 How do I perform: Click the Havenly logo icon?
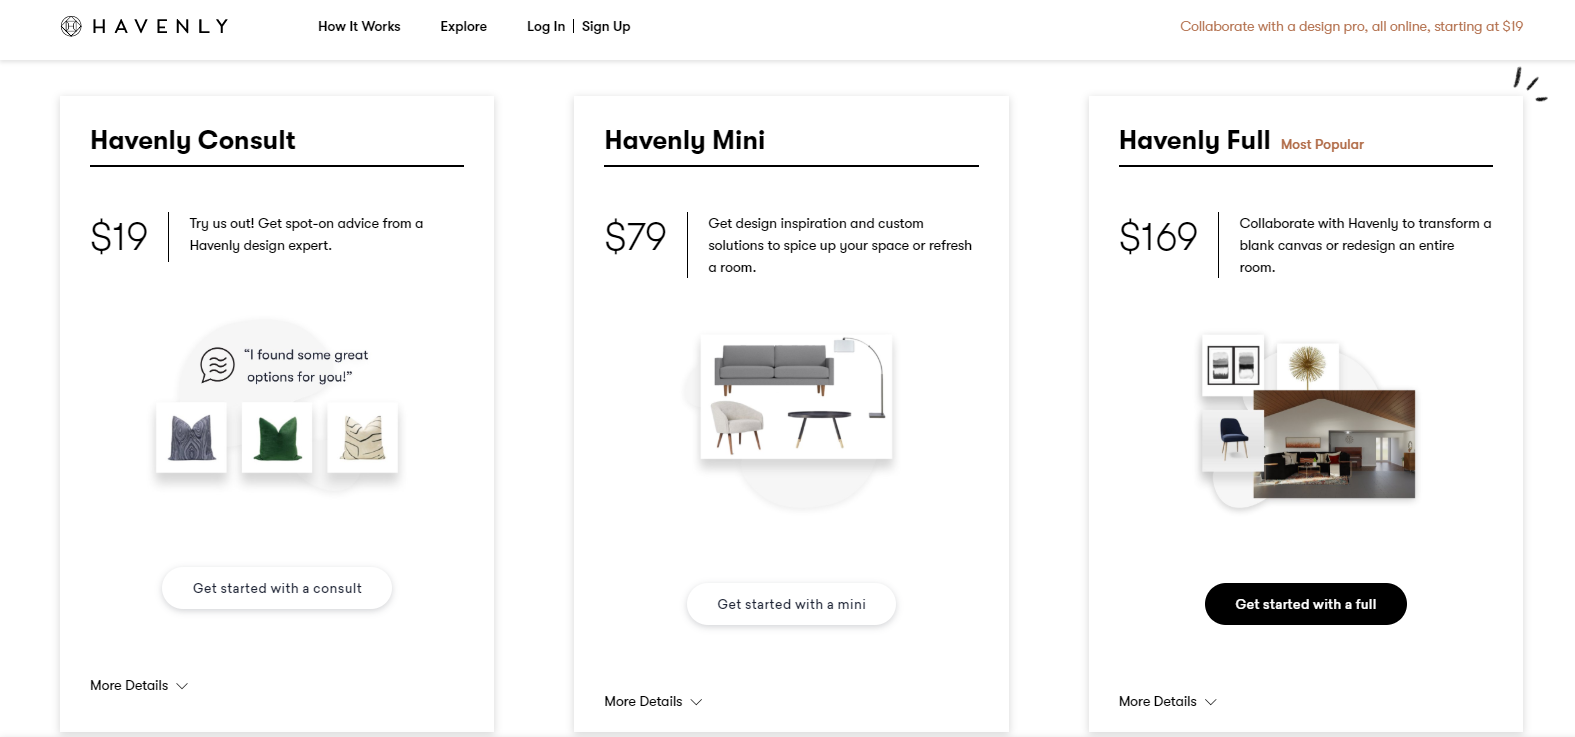pos(71,27)
